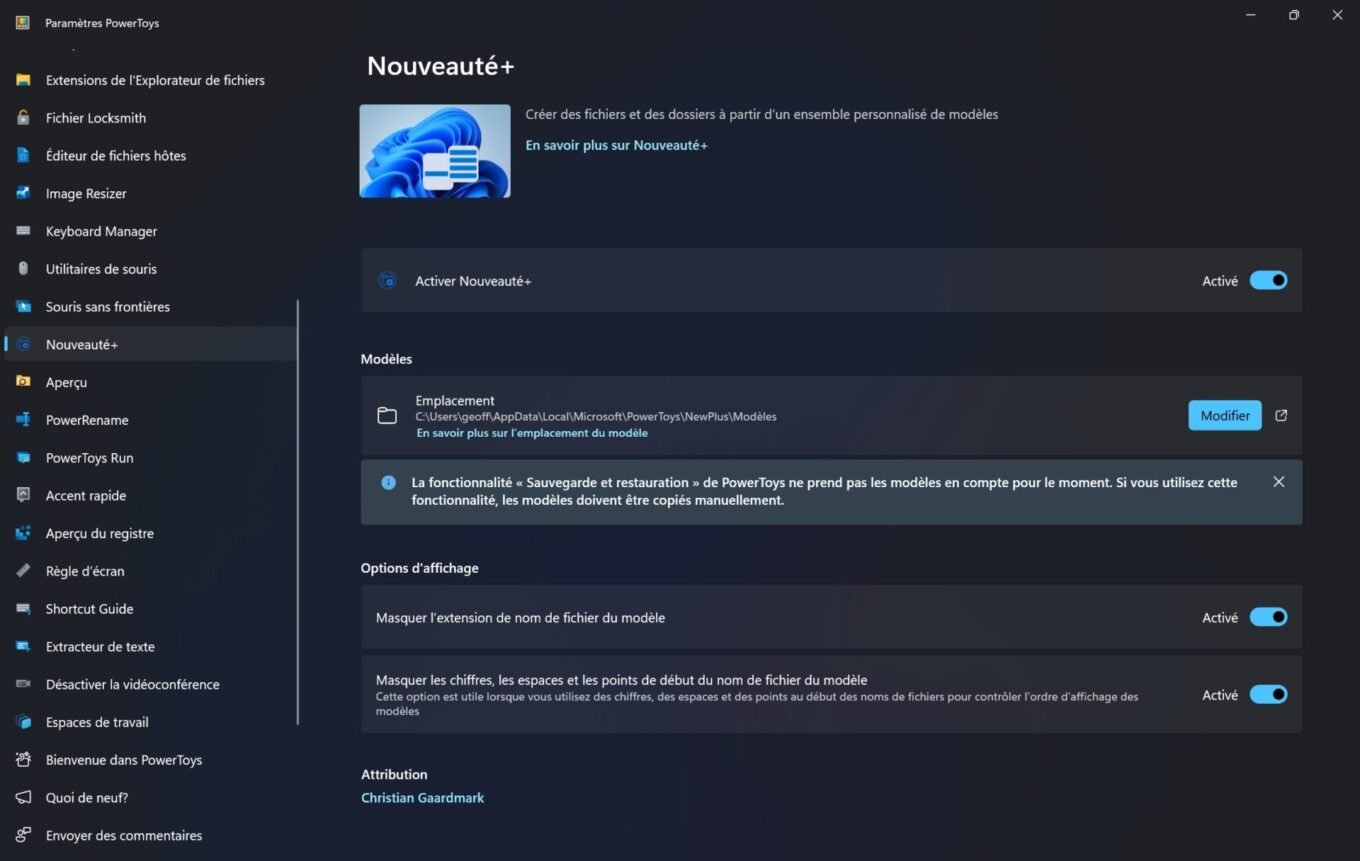Click the Aperçu du registre icon

coord(23,533)
